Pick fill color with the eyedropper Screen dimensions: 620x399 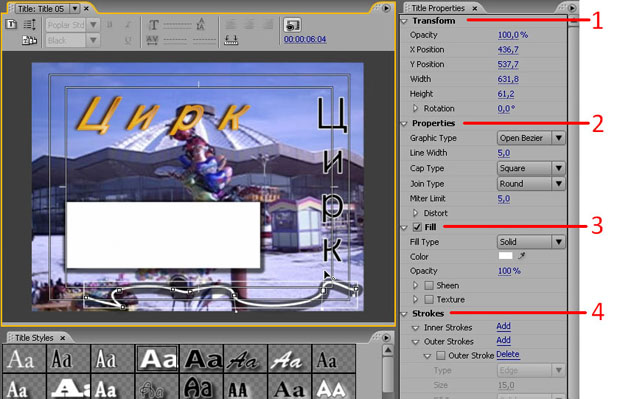pos(522,256)
